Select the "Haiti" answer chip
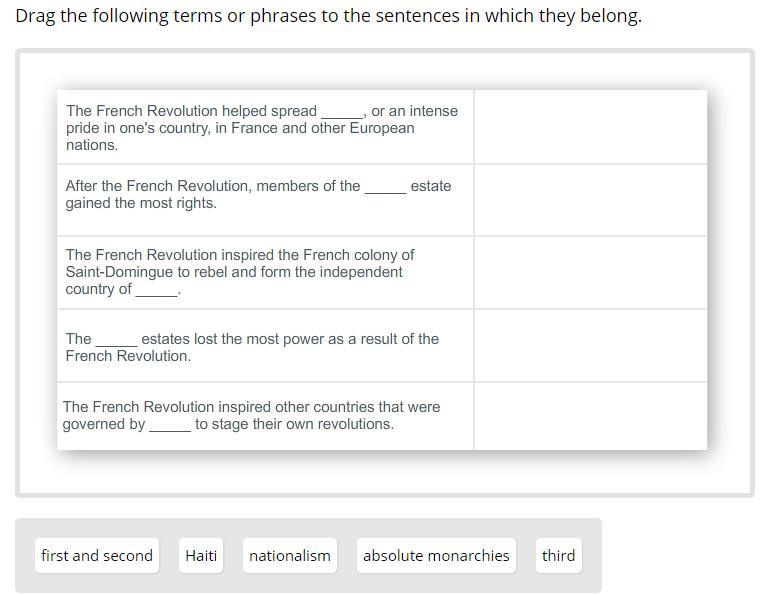 (201, 556)
